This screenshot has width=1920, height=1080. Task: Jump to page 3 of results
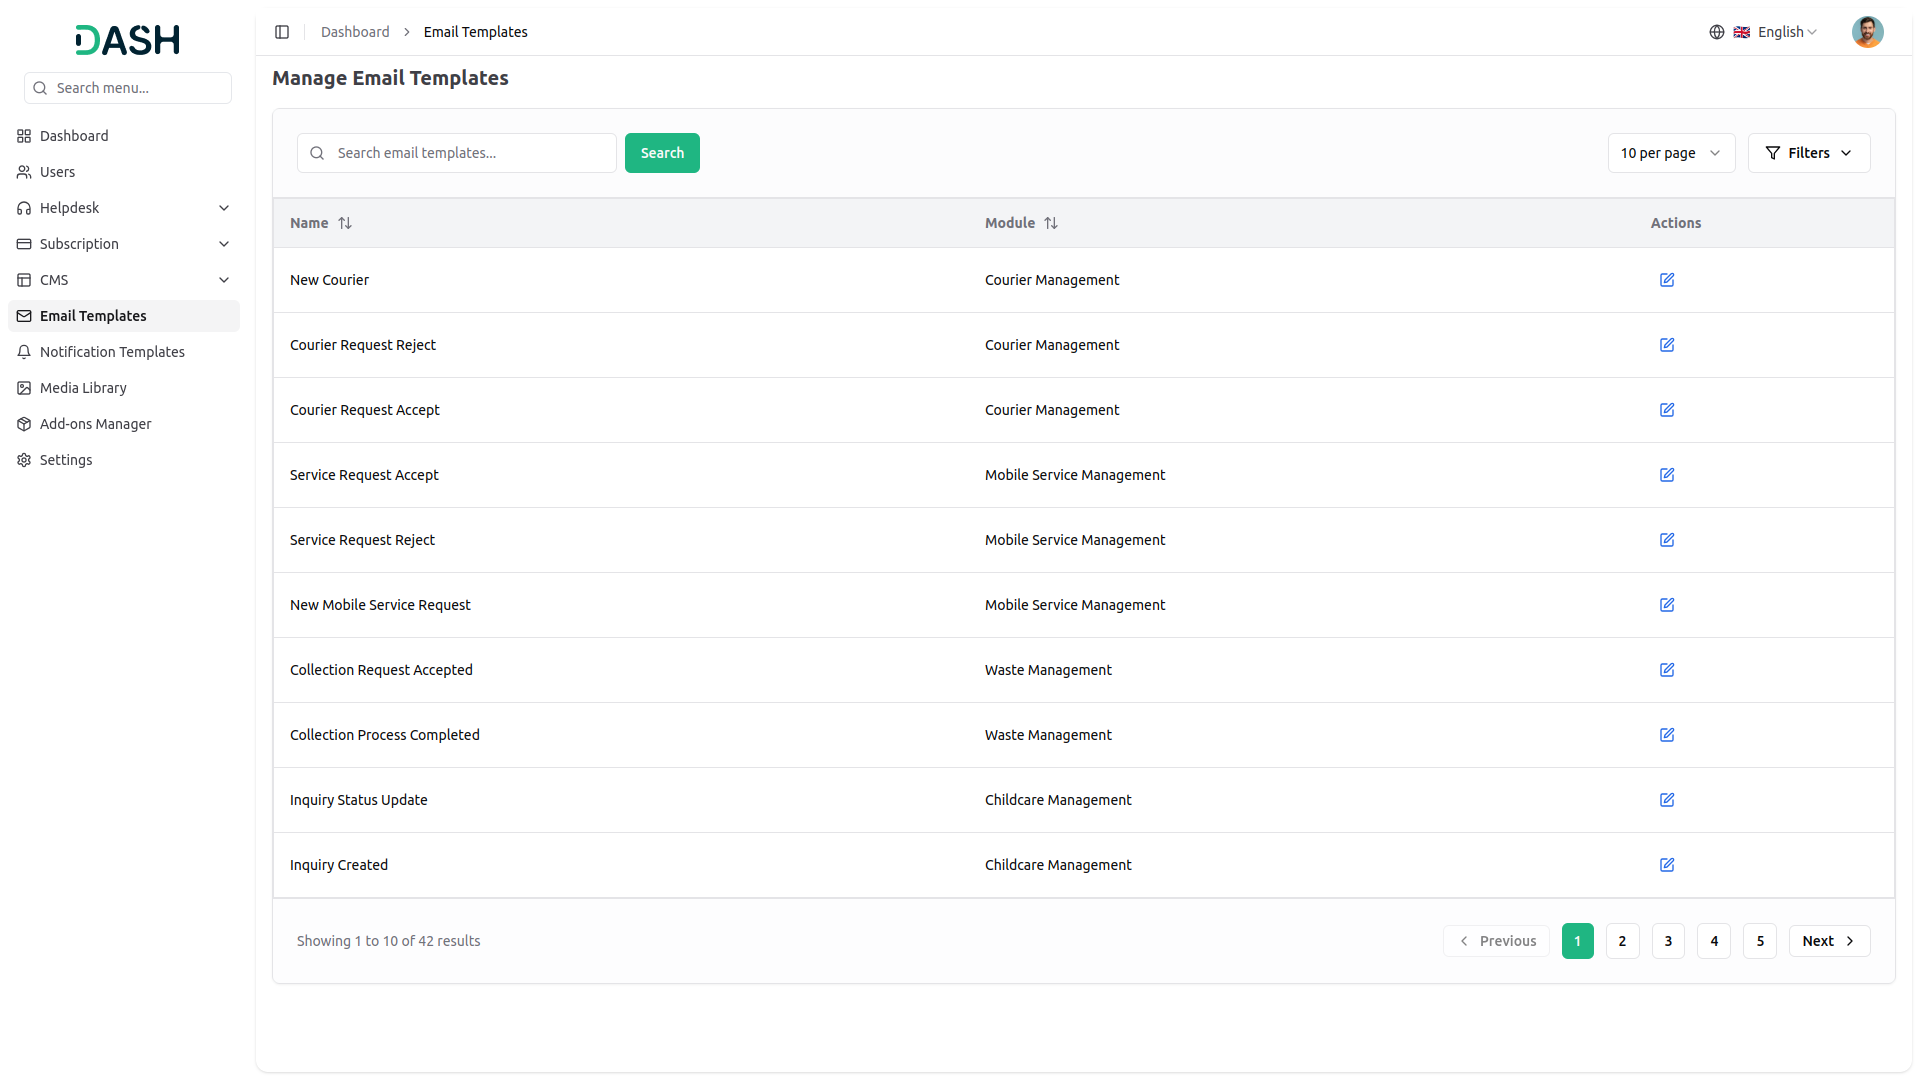1668,941
